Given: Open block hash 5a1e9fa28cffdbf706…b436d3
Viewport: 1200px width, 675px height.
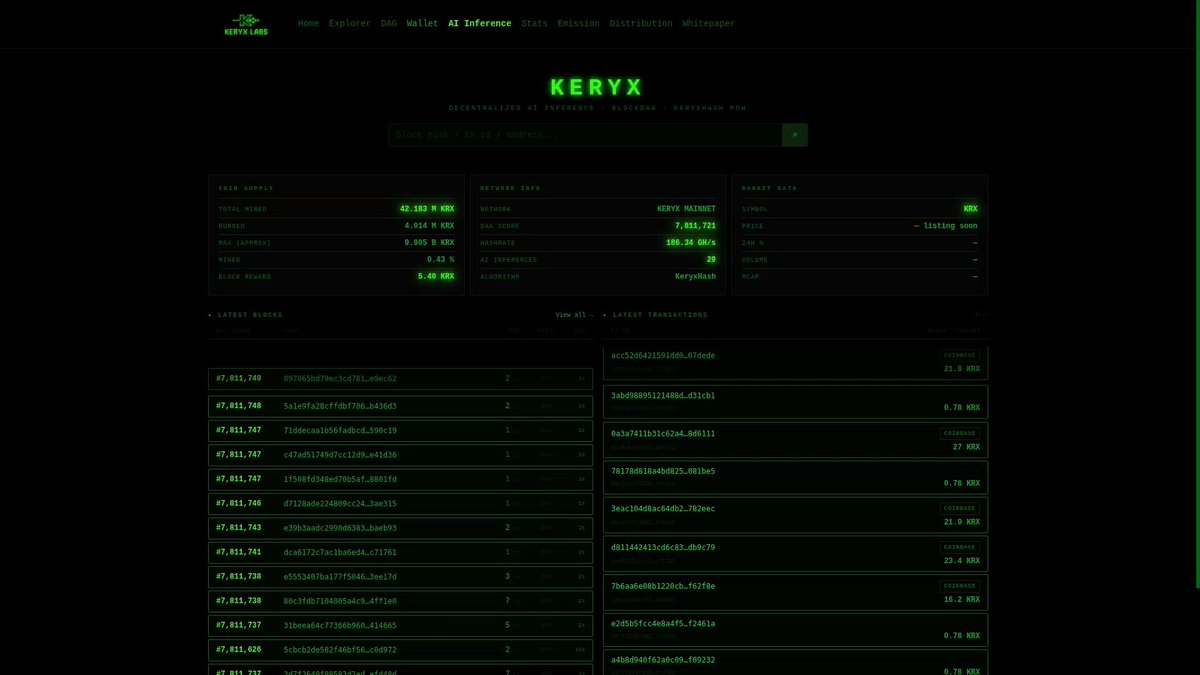Looking at the screenshot, I should pyautogui.click(x=340, y=406).
